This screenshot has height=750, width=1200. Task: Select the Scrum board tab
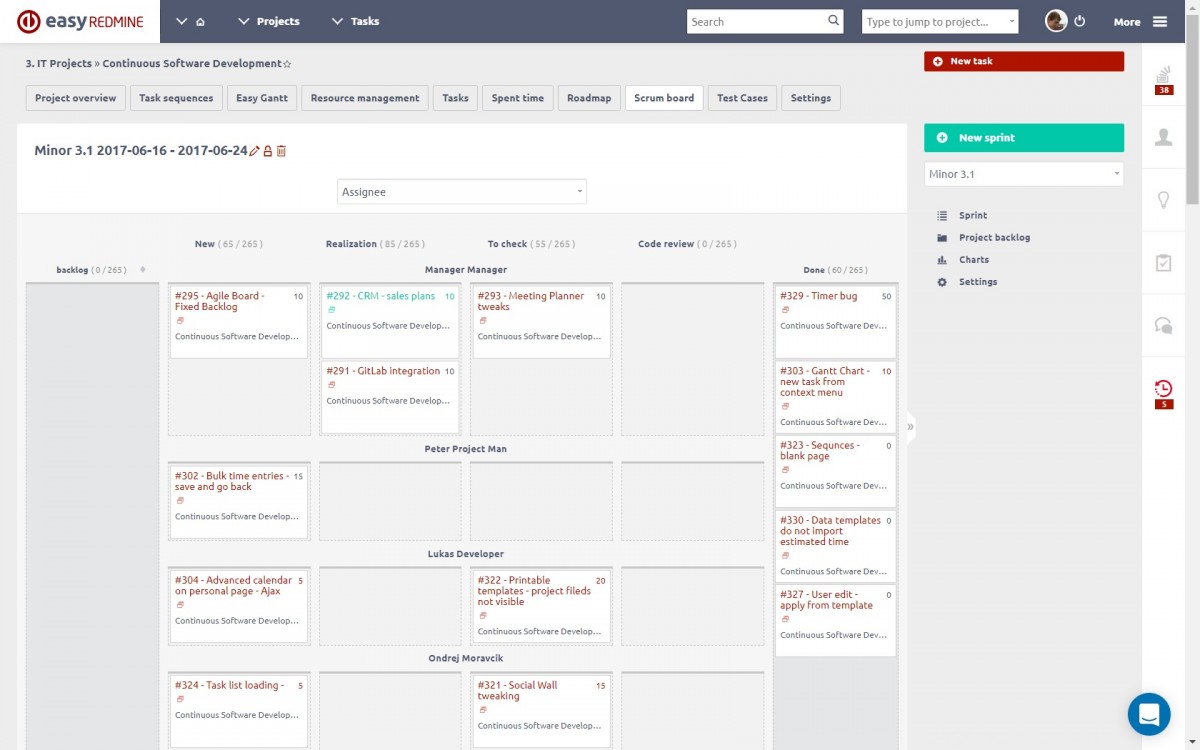(664, 98)
